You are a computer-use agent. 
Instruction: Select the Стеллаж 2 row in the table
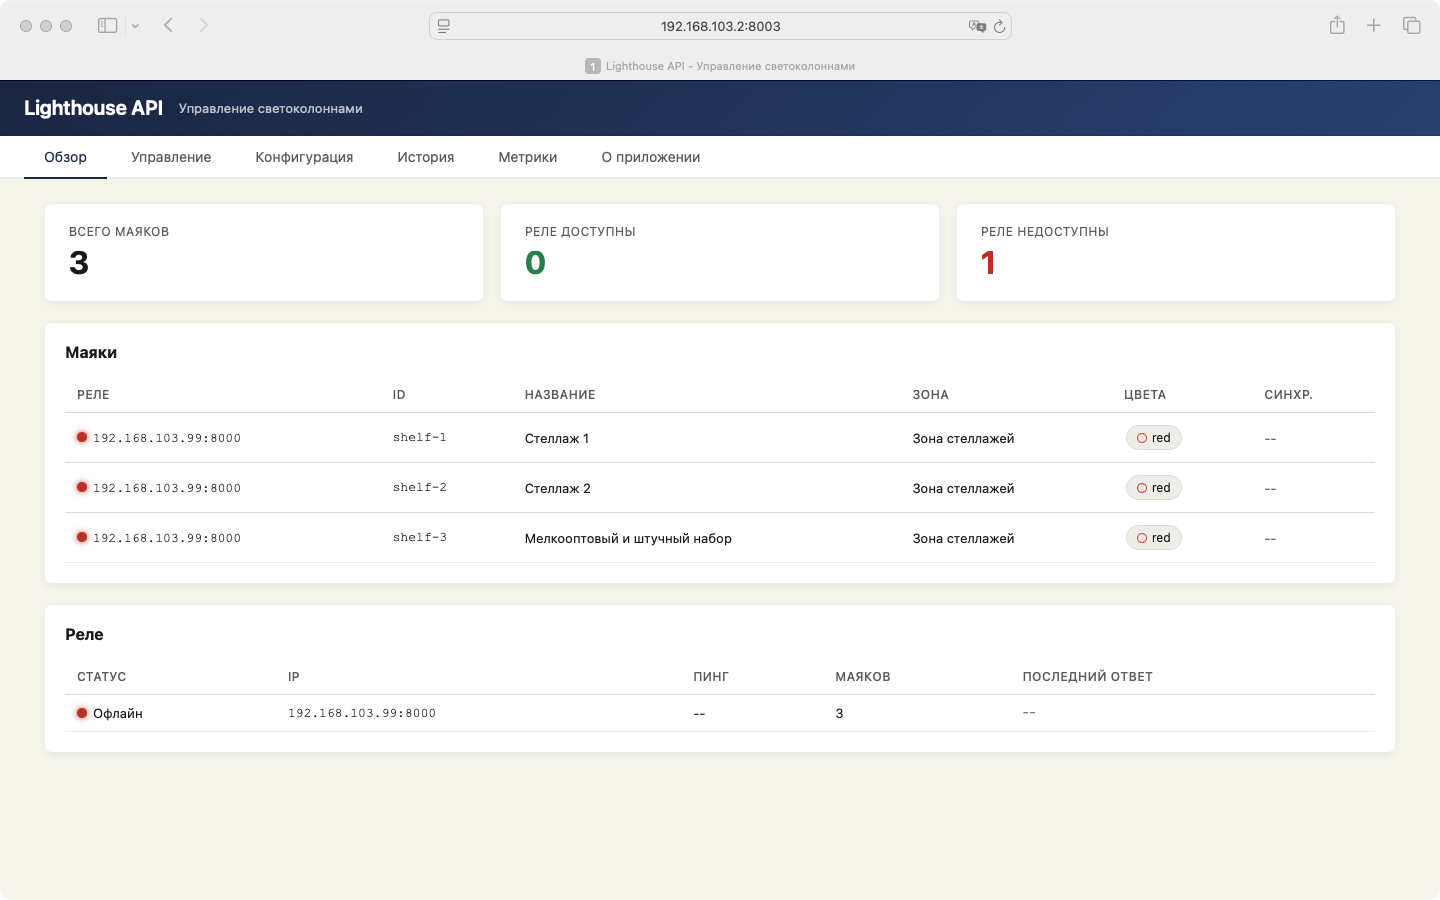pyautogui.click(x=557, y=488)
